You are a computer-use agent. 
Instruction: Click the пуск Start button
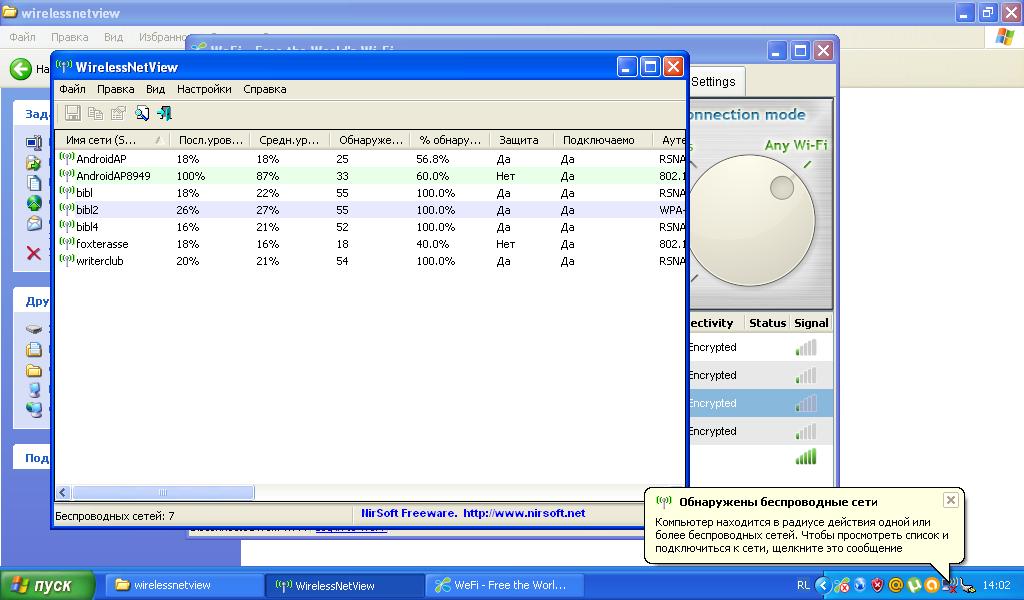tap(48, 585)
